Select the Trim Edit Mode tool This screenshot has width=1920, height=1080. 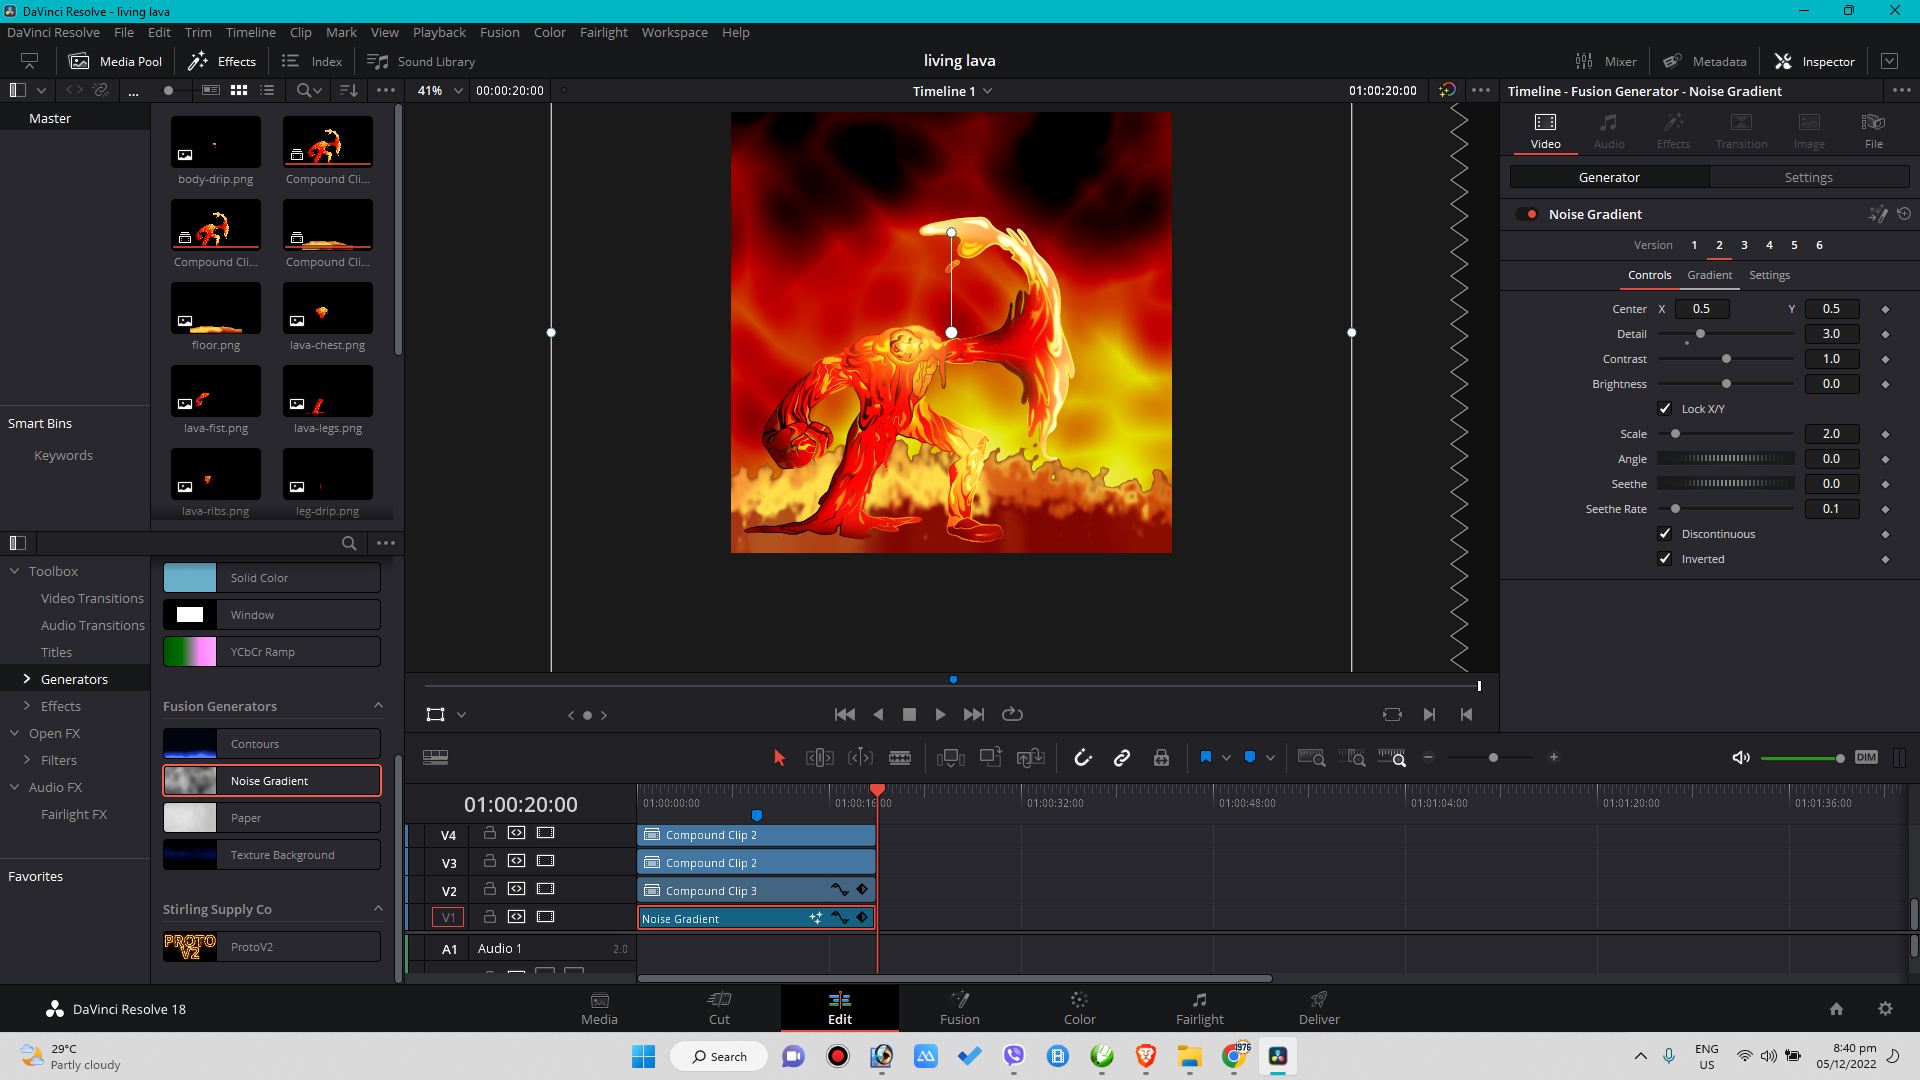[x=820, y=758]
